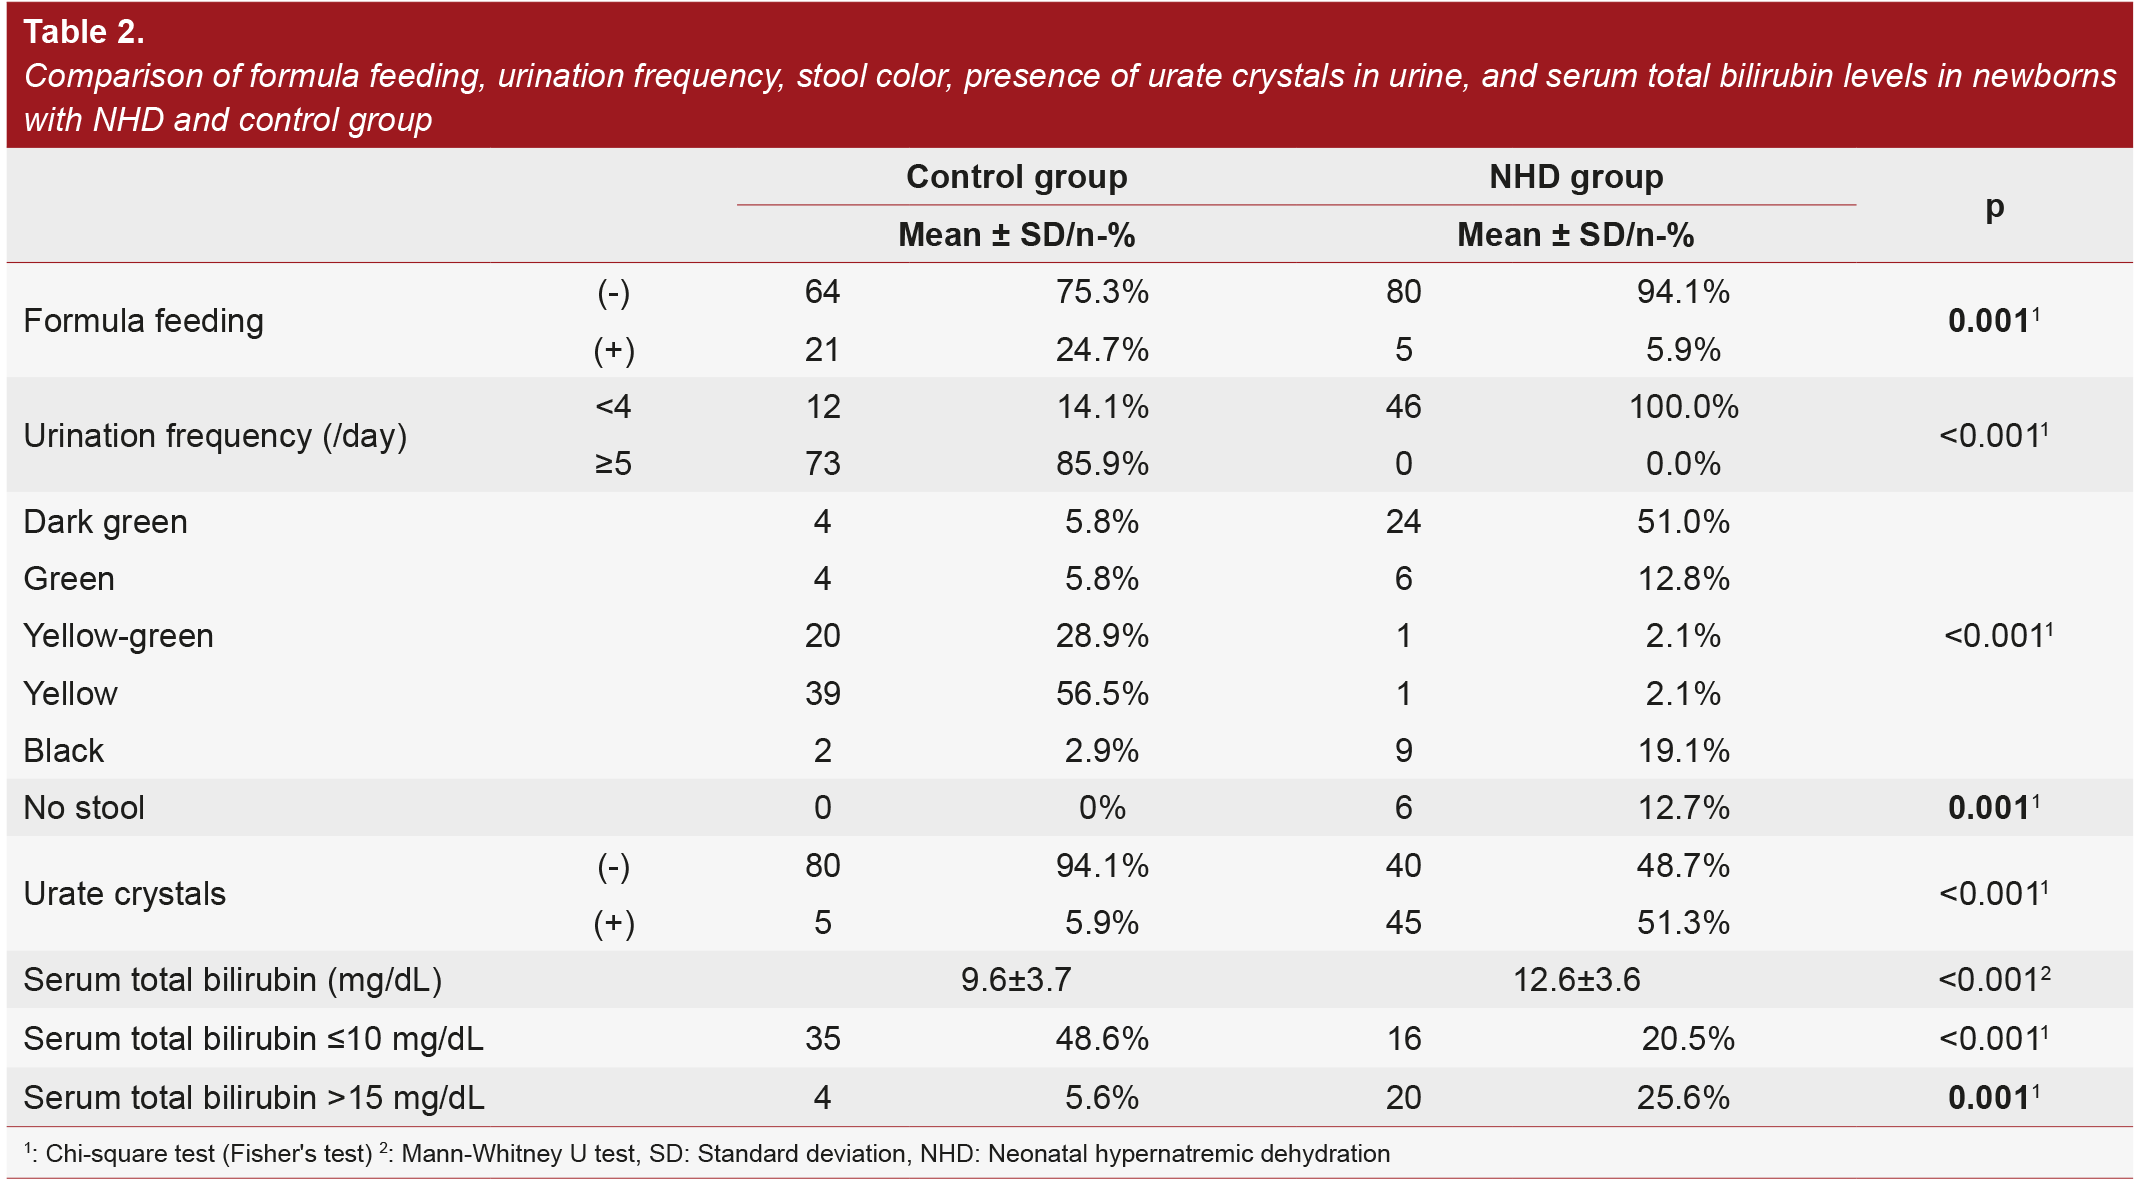The image size is (2134, 1179).
Task: Select the "Formula feeding" row label
Action: [143, 321]
